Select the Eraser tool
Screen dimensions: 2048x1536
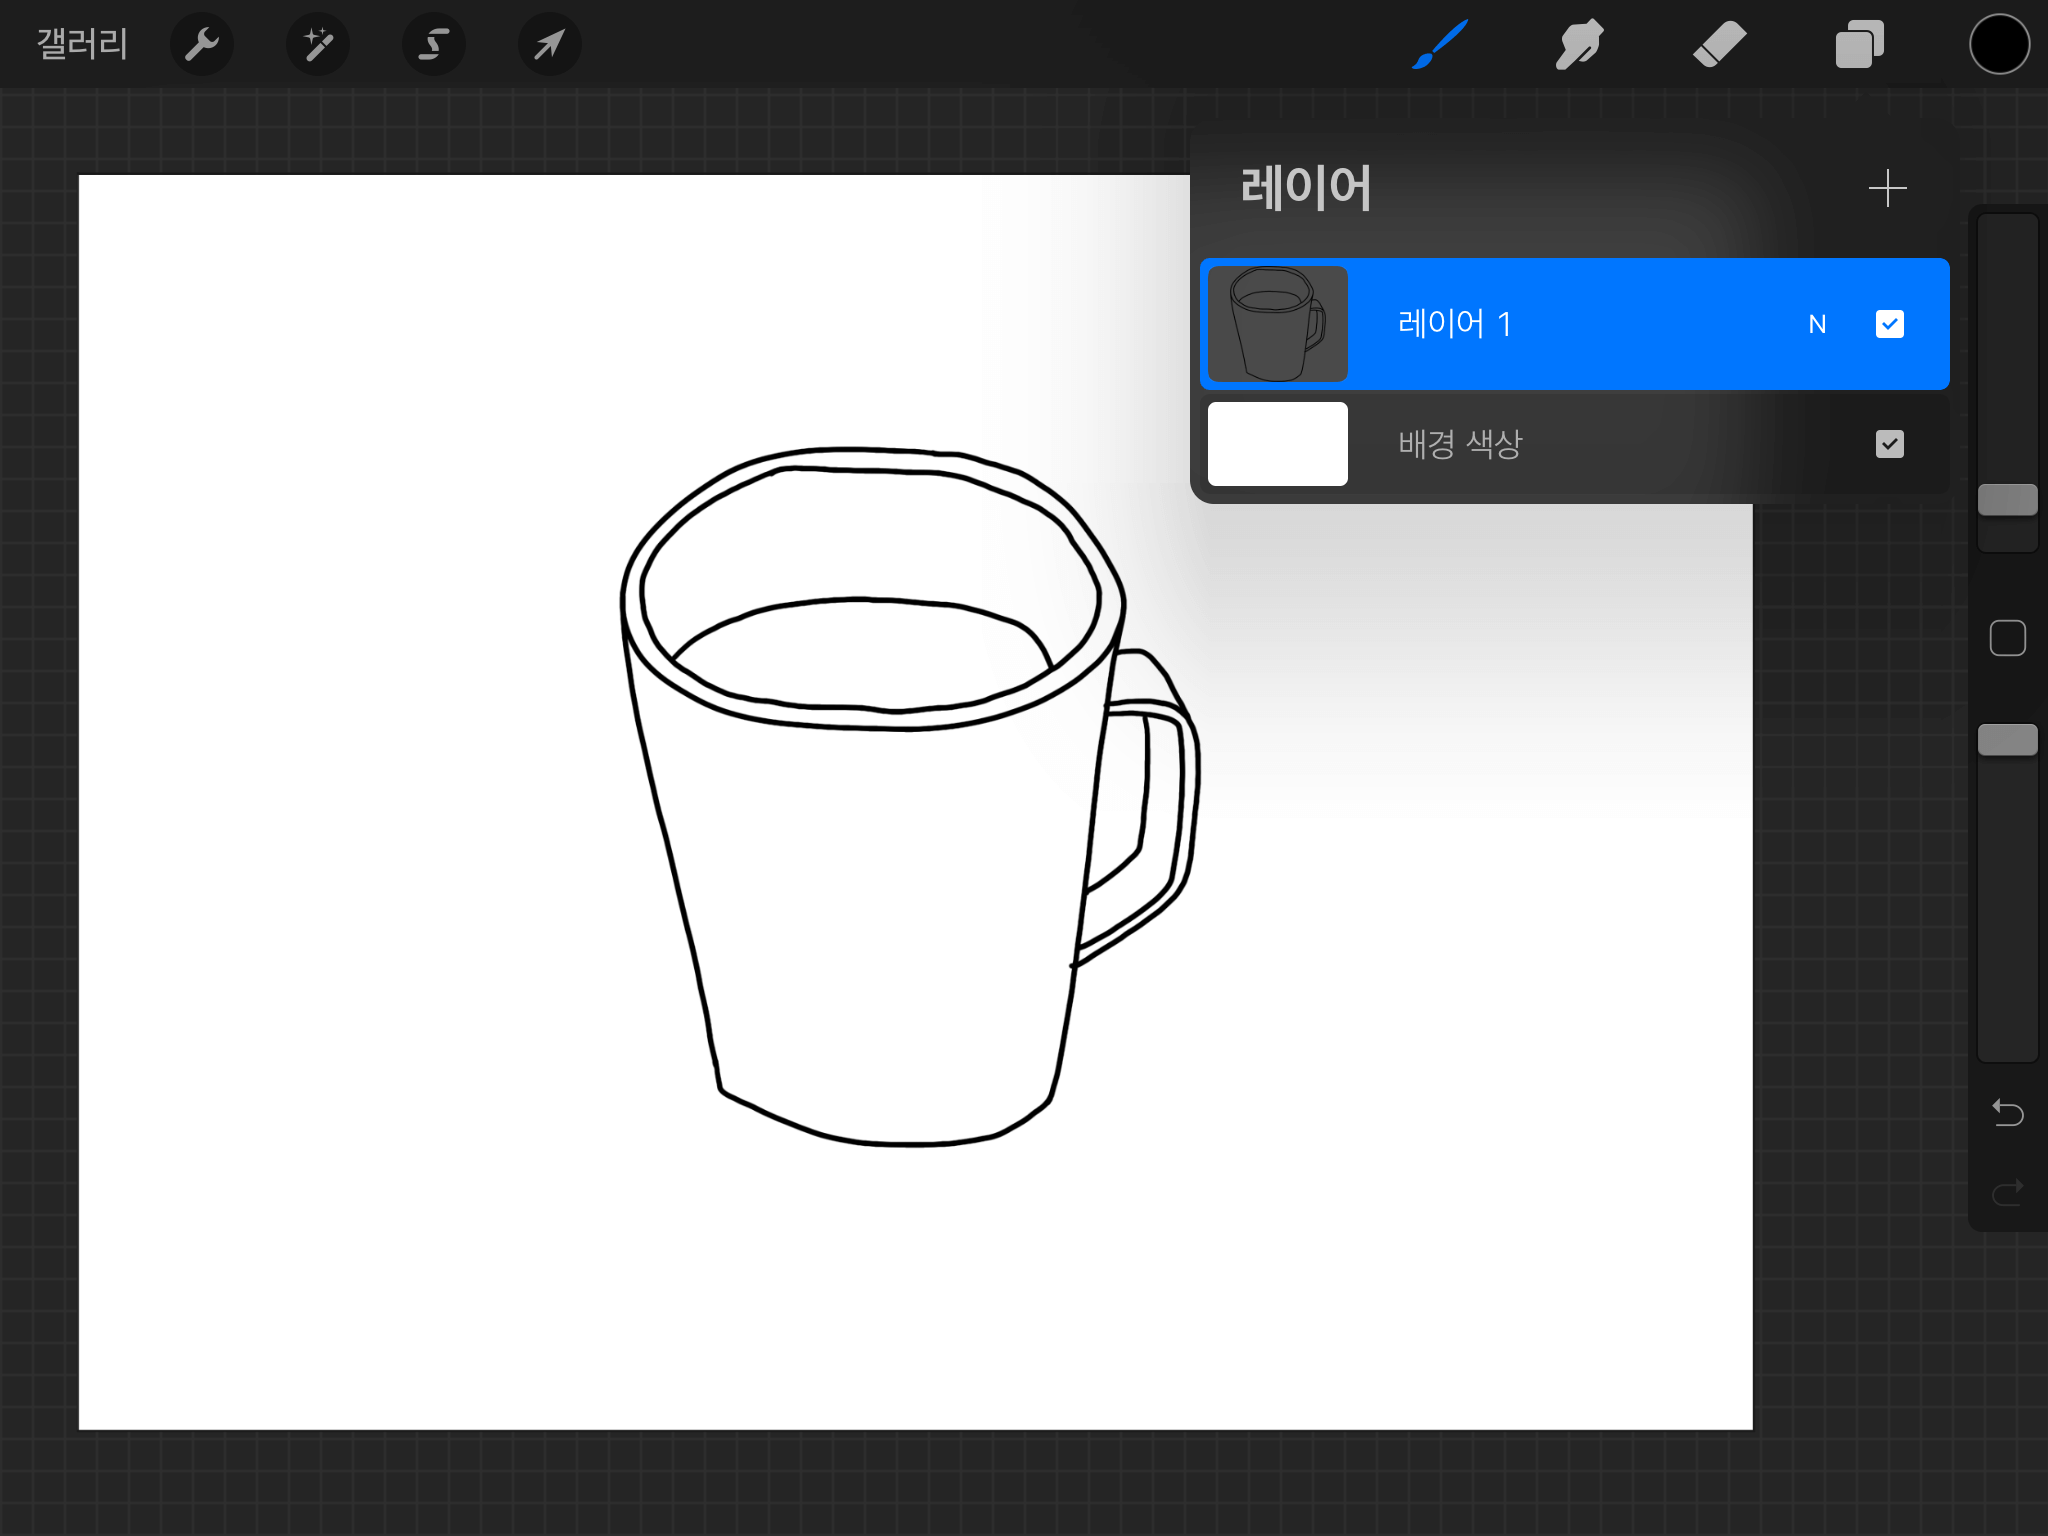coord(1719,44)
